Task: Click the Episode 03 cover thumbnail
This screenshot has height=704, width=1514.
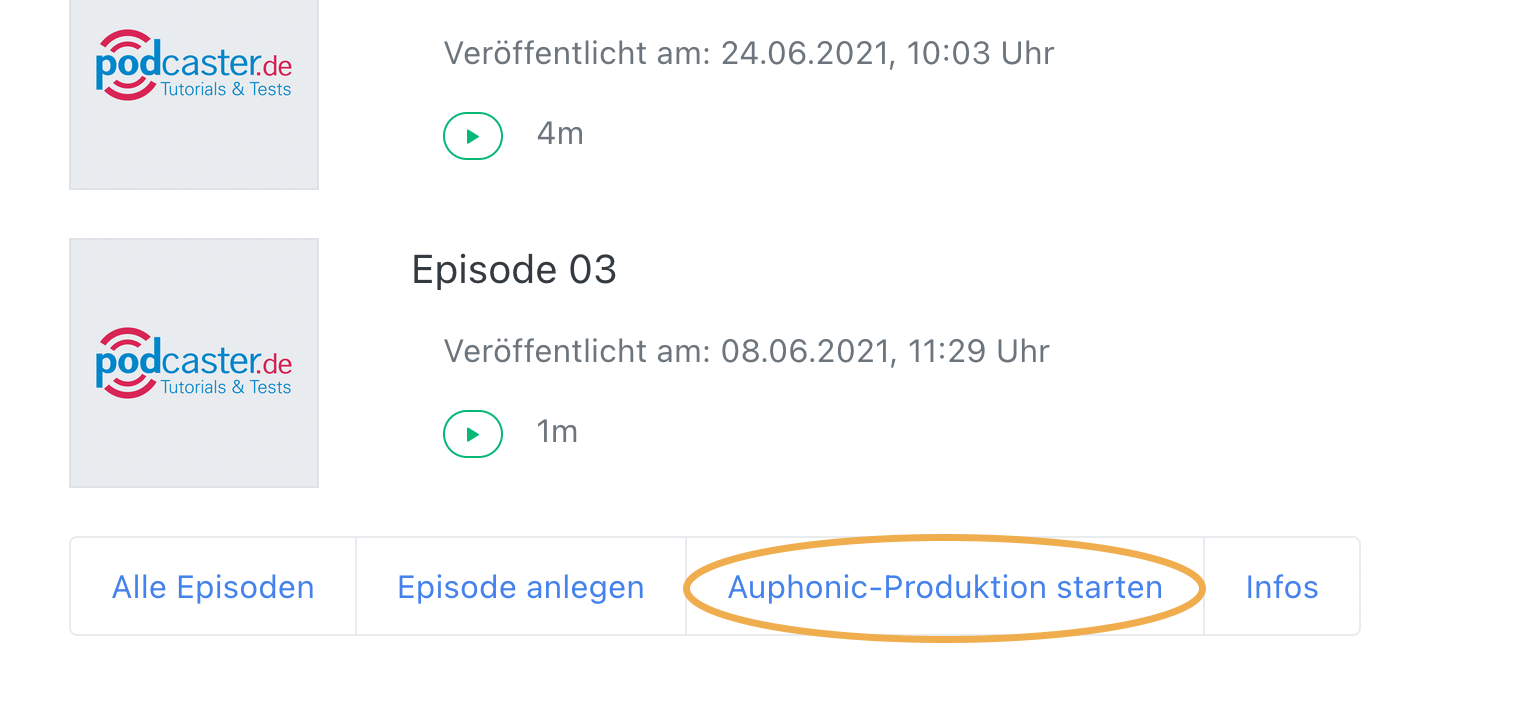Action: click(194, 363)
